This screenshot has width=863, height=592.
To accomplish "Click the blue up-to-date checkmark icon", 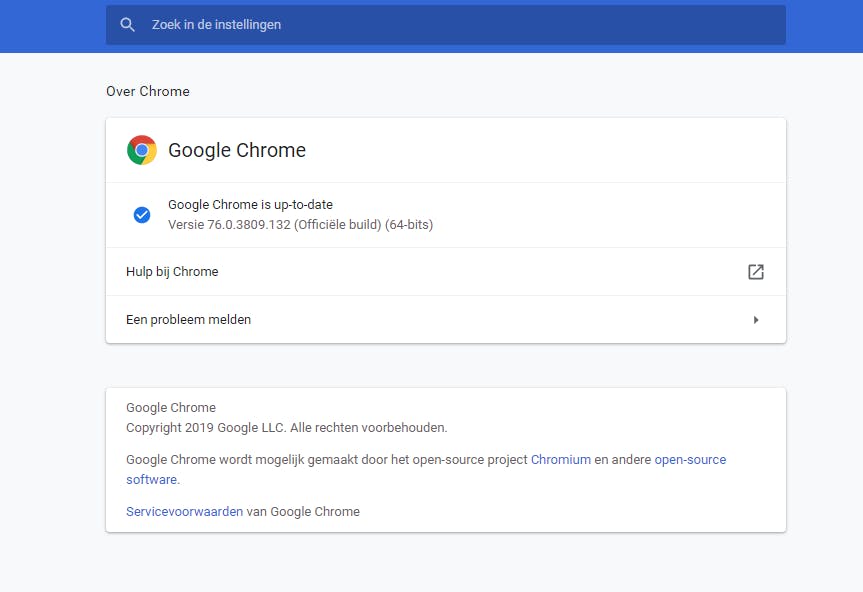I will [142, 215].
